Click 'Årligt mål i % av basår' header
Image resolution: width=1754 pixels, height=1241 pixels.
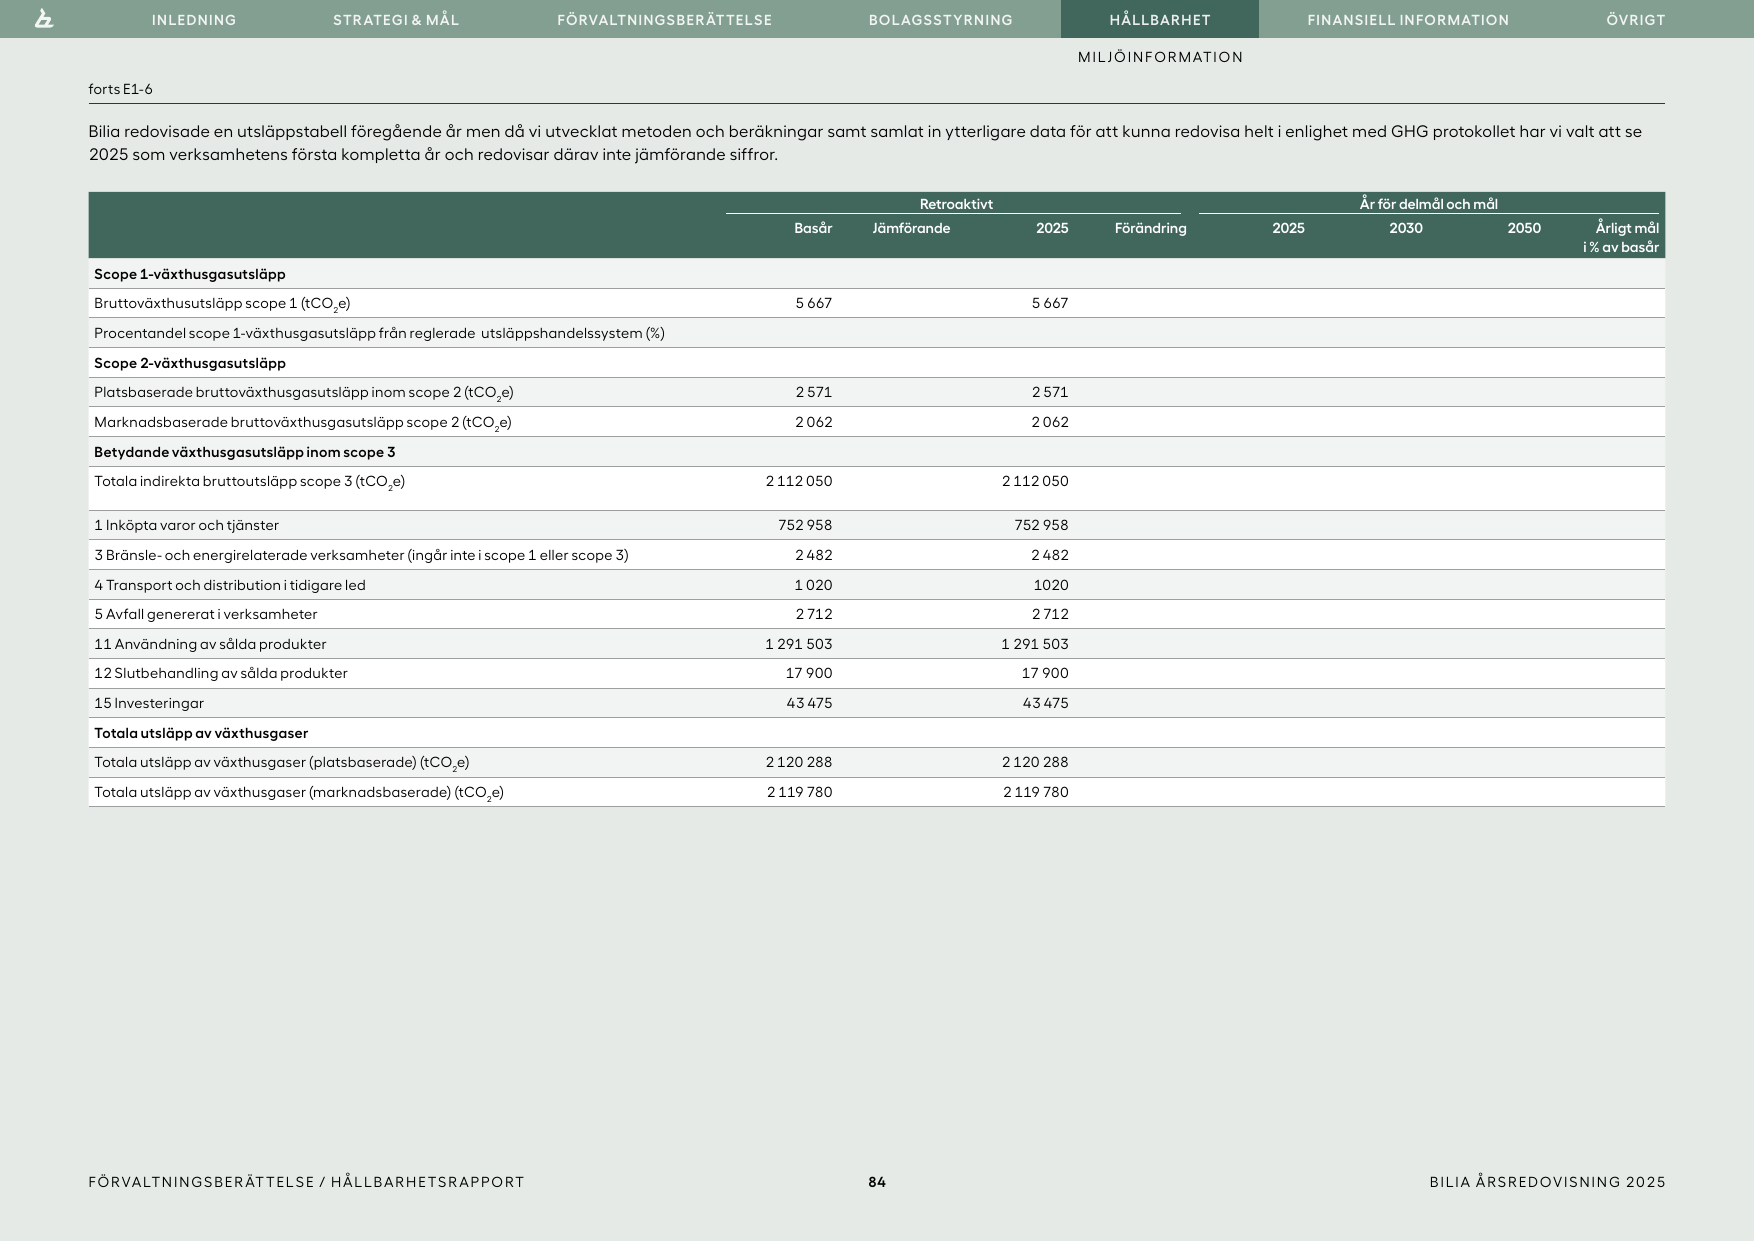pos(1620,237)
